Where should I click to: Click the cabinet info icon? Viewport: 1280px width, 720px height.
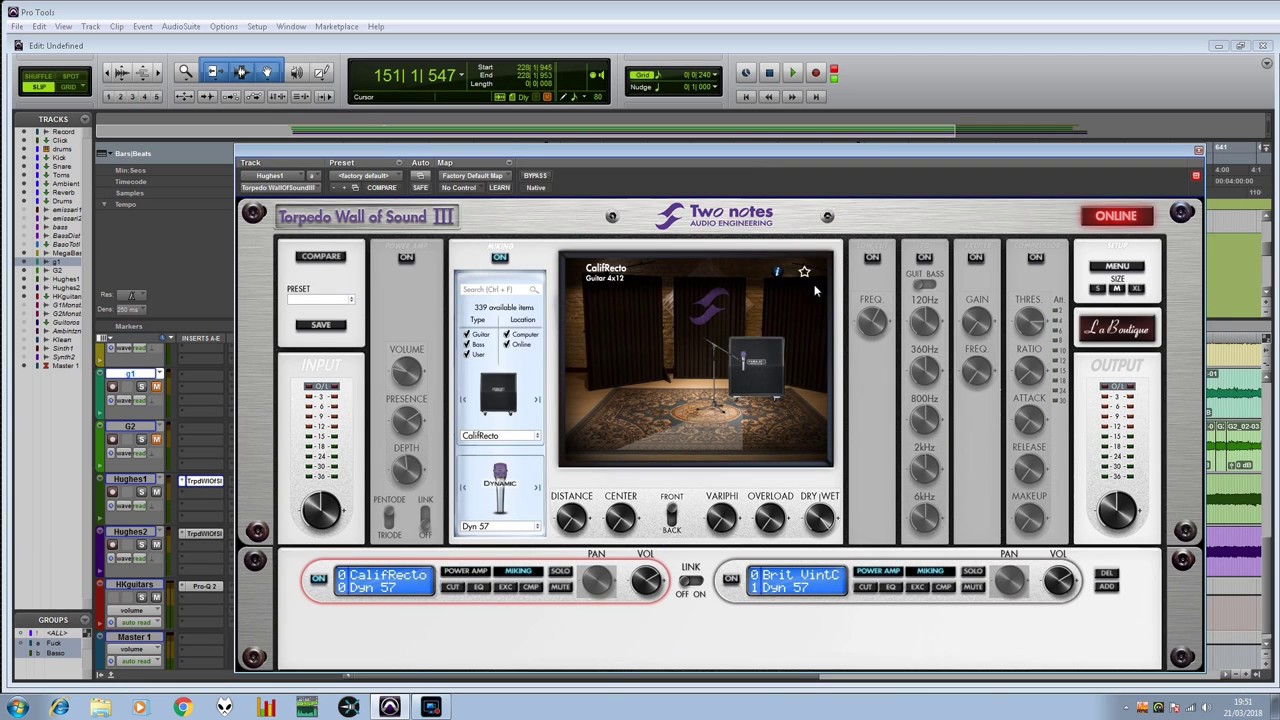point(777,272)
